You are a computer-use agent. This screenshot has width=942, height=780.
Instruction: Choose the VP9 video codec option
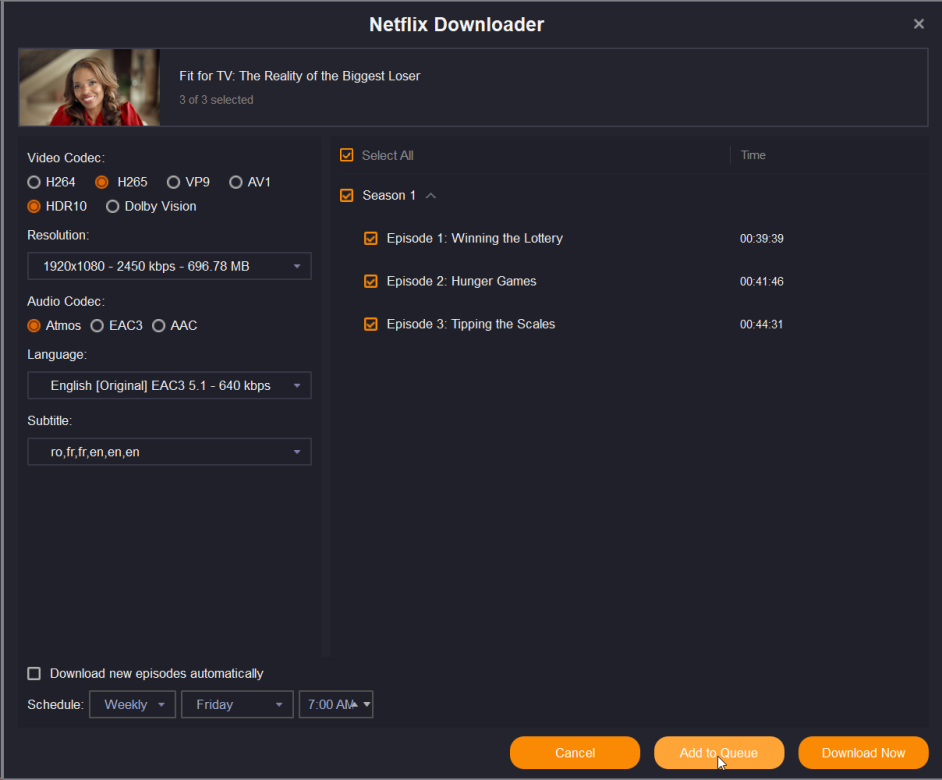(x=174, y=182)
